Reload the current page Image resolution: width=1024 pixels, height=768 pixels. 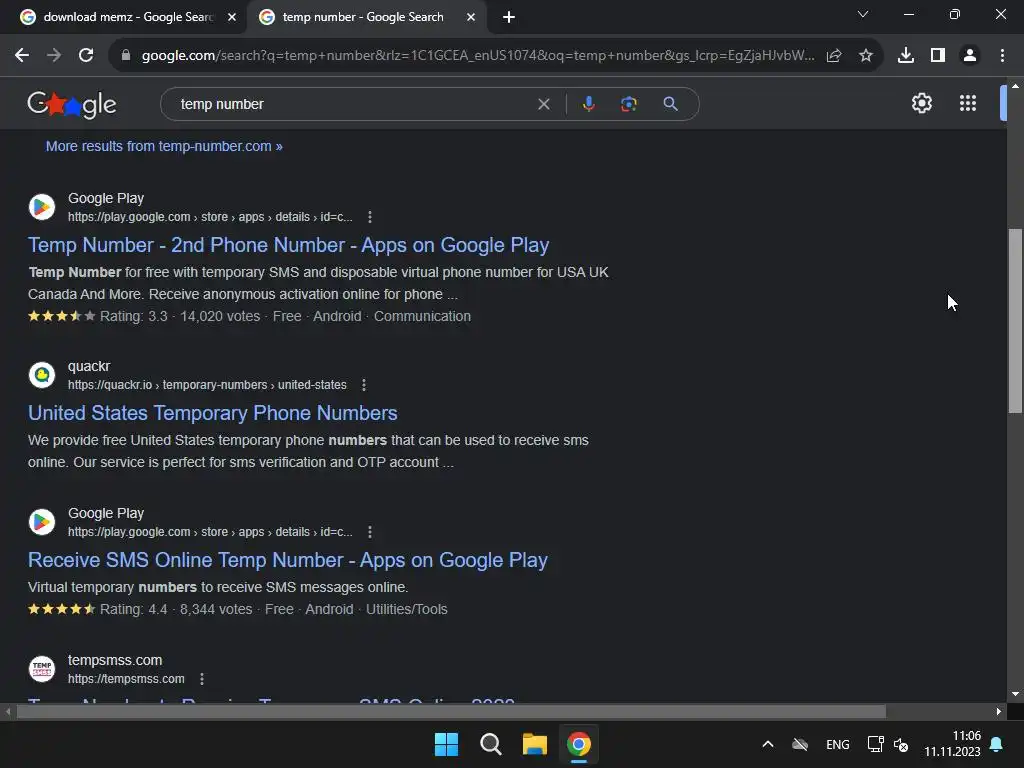click(86, 56)
